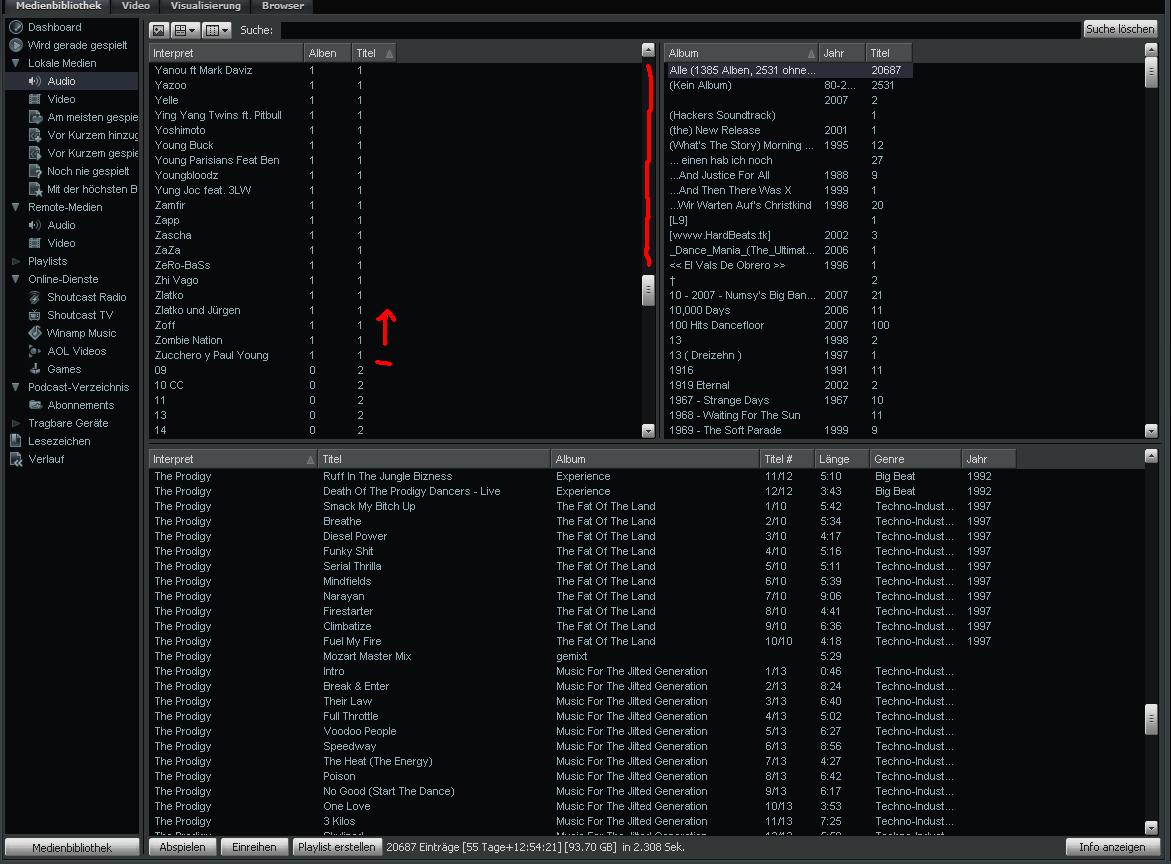
Task: Click the 'Am meisten gespielt' smart view icon
Action: pos(34,116)
